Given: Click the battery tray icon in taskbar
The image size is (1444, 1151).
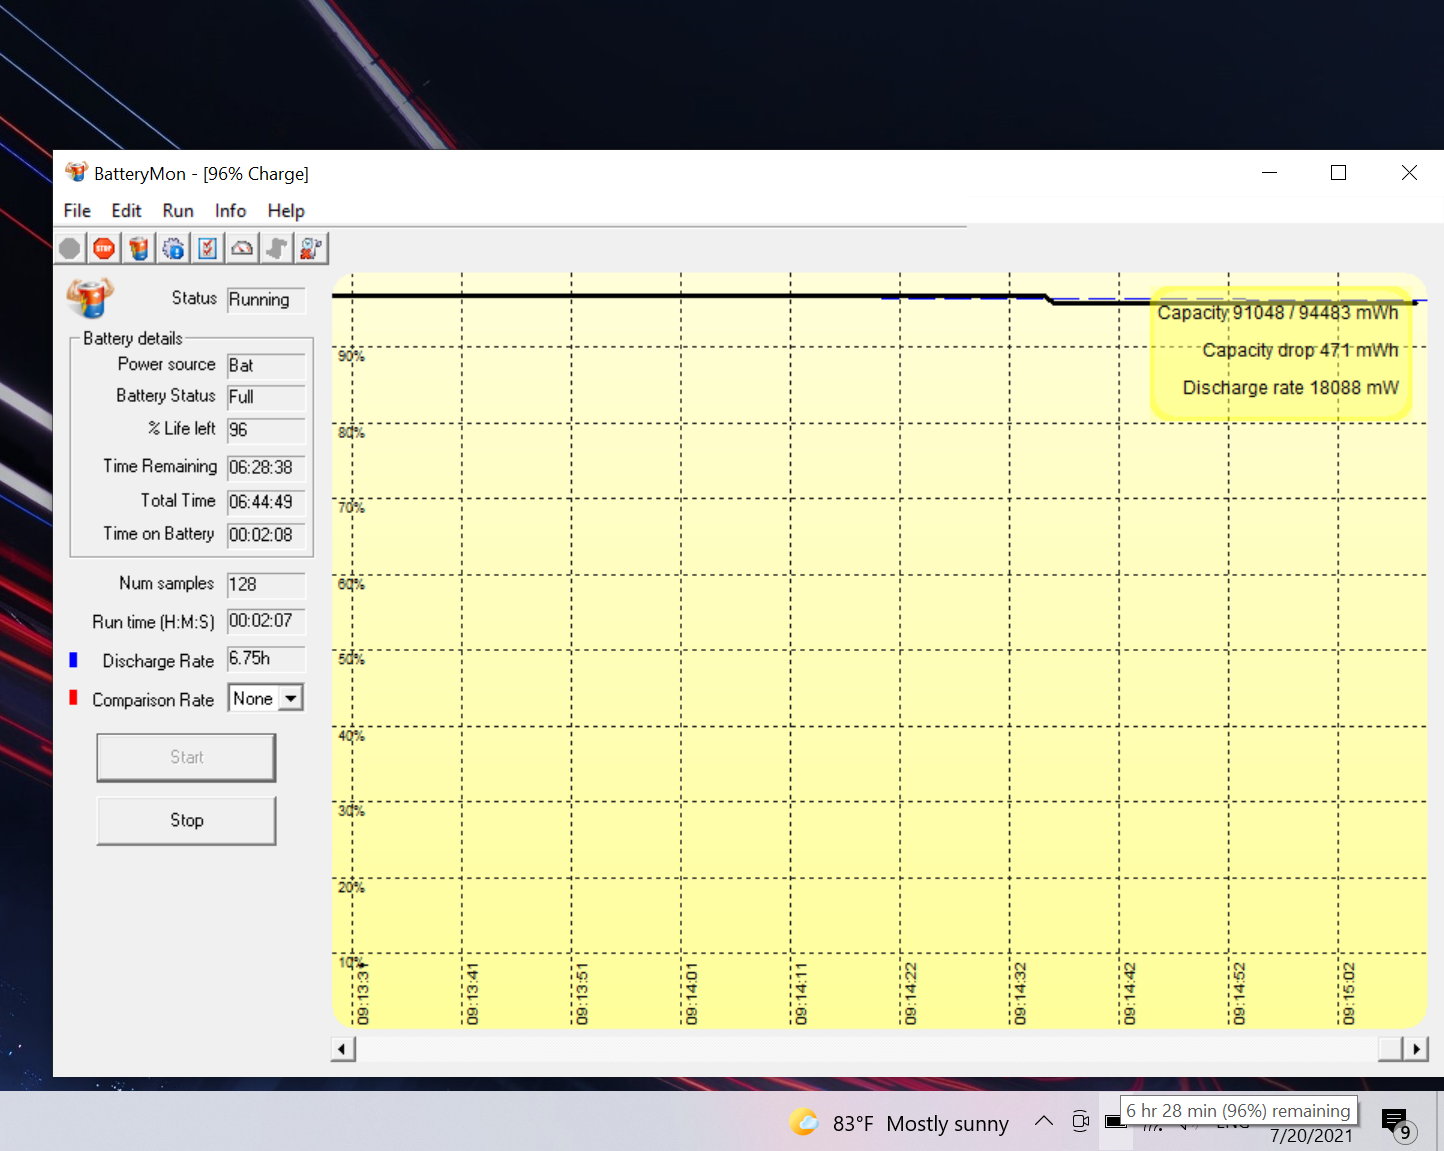Looking at the screenshot, I should pyautogui.click(x=1114, y=1122).
